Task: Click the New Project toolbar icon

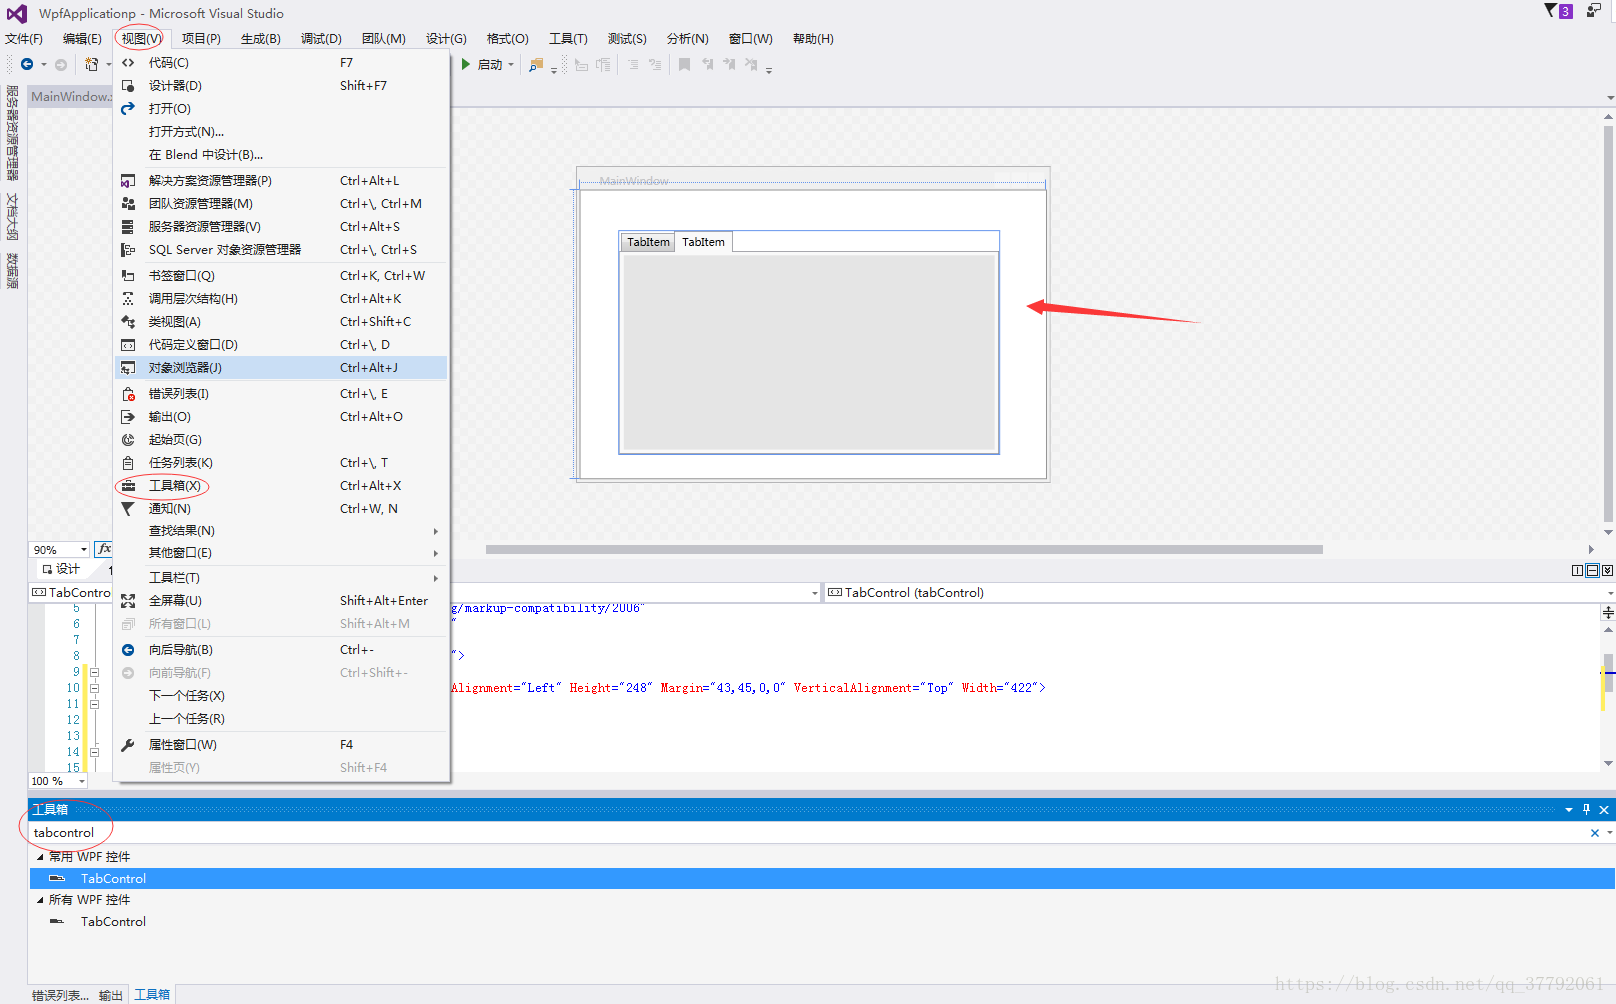Action: coord(91,64)
